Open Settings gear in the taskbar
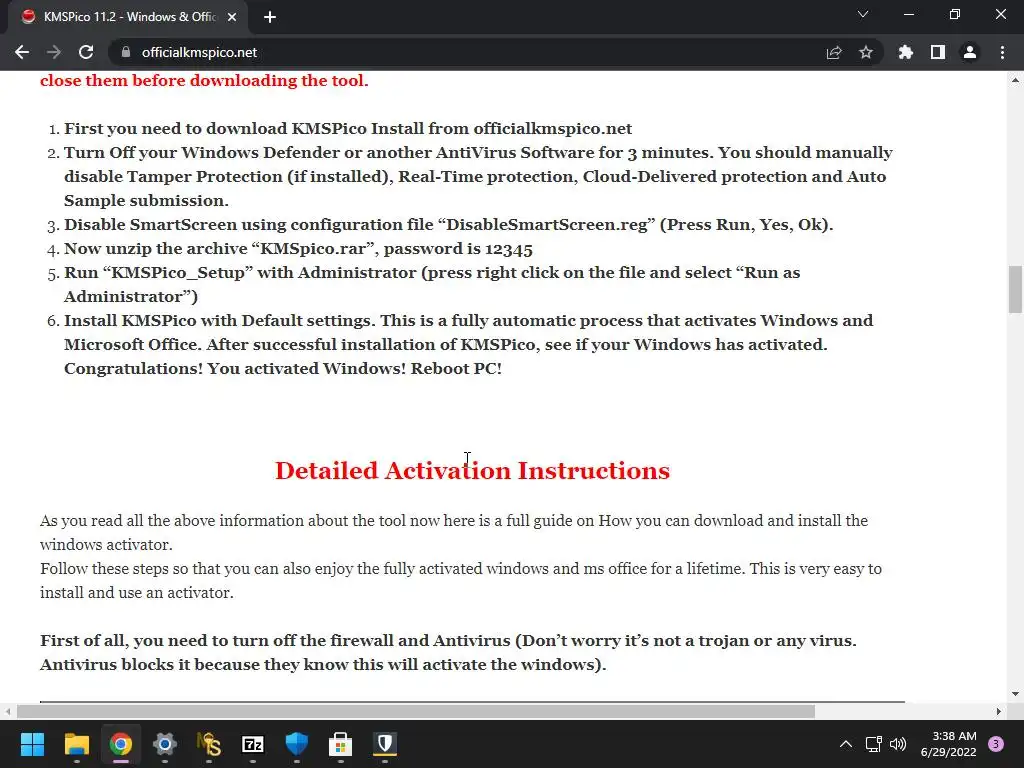 point(165,744)
